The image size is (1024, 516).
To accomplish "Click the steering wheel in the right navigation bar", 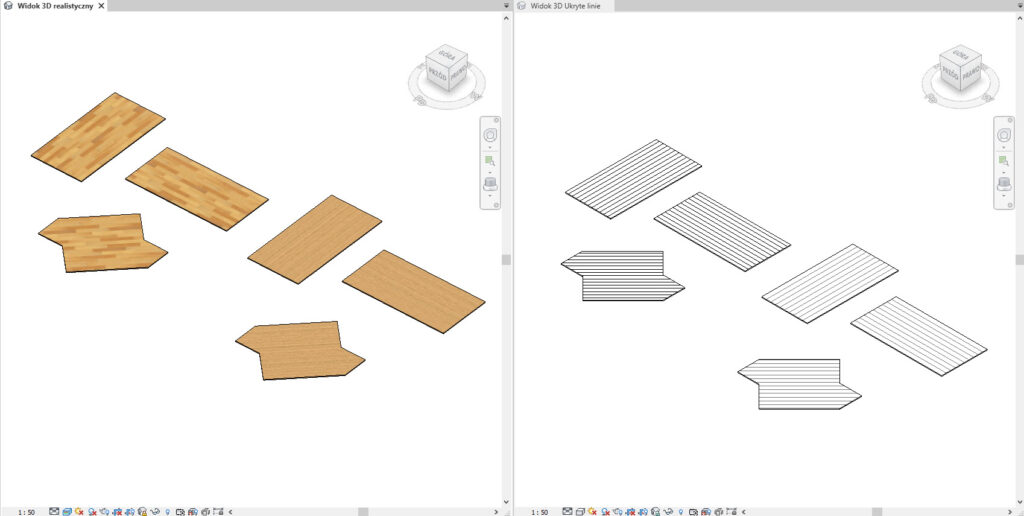I will 1004,135.
